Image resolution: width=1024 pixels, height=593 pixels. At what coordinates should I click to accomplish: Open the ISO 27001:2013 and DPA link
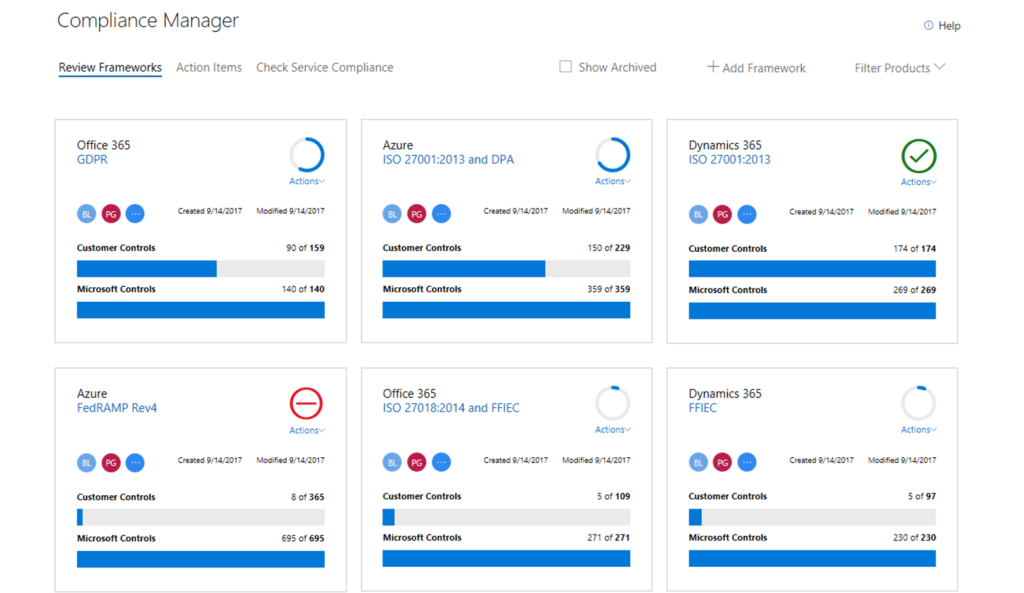coord(448,159)
